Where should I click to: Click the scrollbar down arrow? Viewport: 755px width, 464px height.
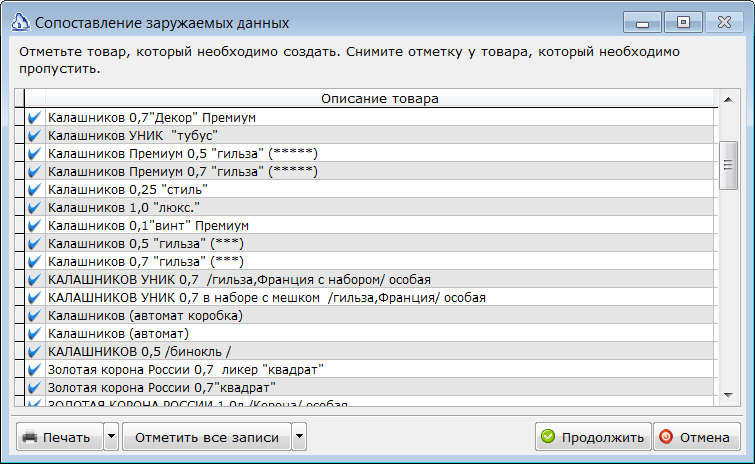coord(729,395)
